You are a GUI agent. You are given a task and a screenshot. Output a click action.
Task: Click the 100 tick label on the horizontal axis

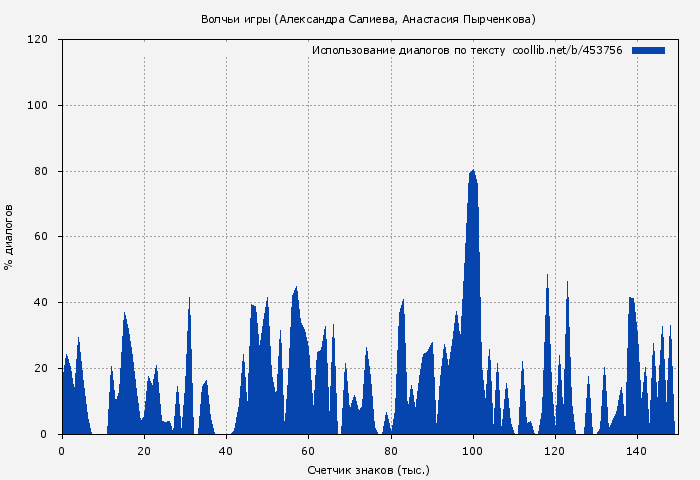[472, 450]
